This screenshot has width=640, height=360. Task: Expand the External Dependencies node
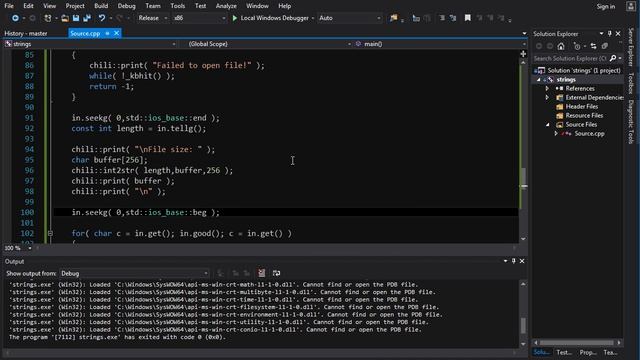coord(547,98)
